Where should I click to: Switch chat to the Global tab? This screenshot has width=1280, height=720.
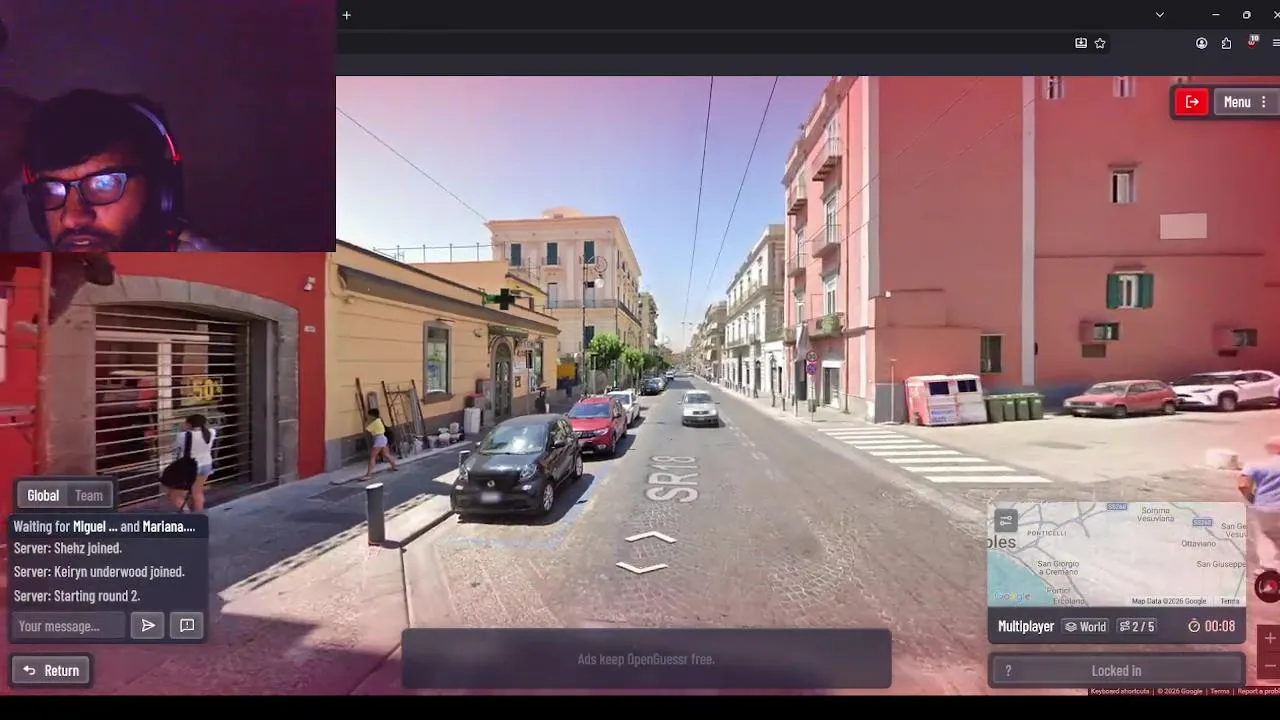(43, 495)
